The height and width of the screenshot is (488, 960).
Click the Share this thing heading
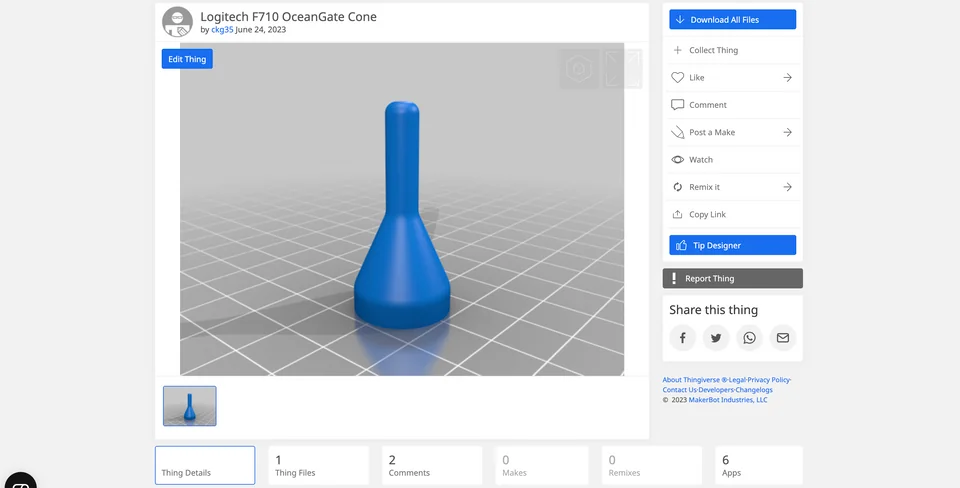713,310
